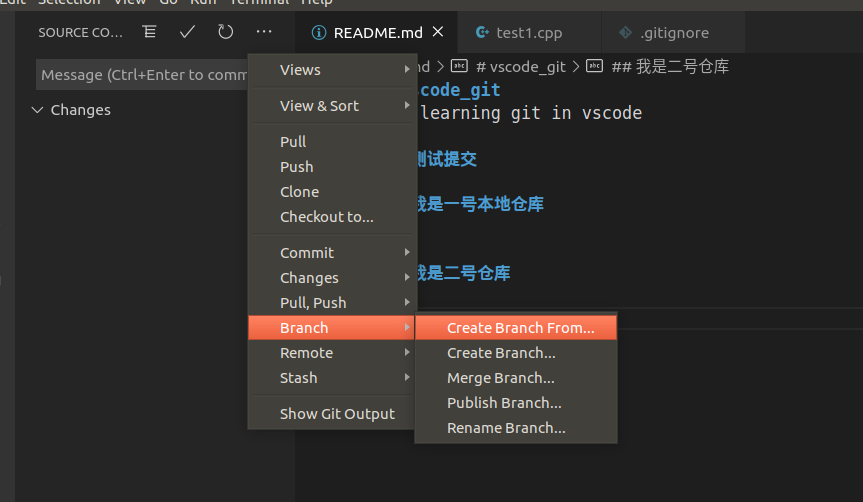The width and height of the screenshot is (863, 502).
Task: Close the README.md tab
Action: pos(438,32)
